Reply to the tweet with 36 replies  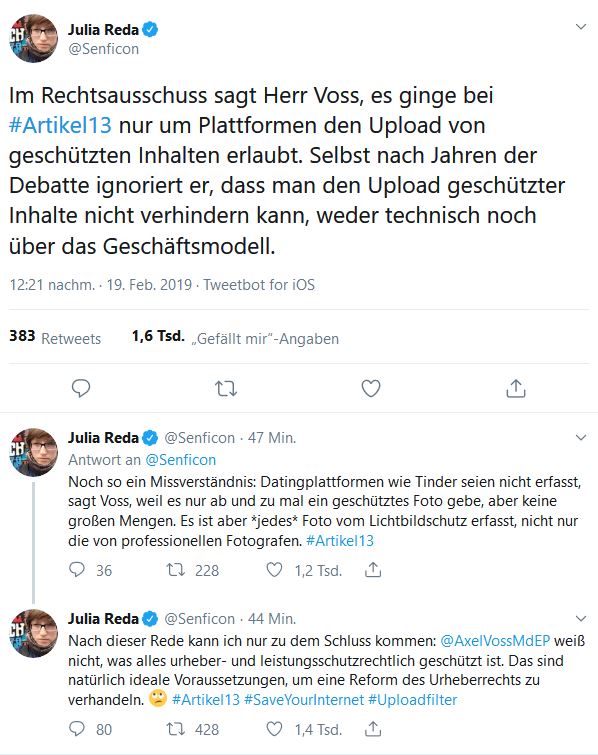click(77, 570)
